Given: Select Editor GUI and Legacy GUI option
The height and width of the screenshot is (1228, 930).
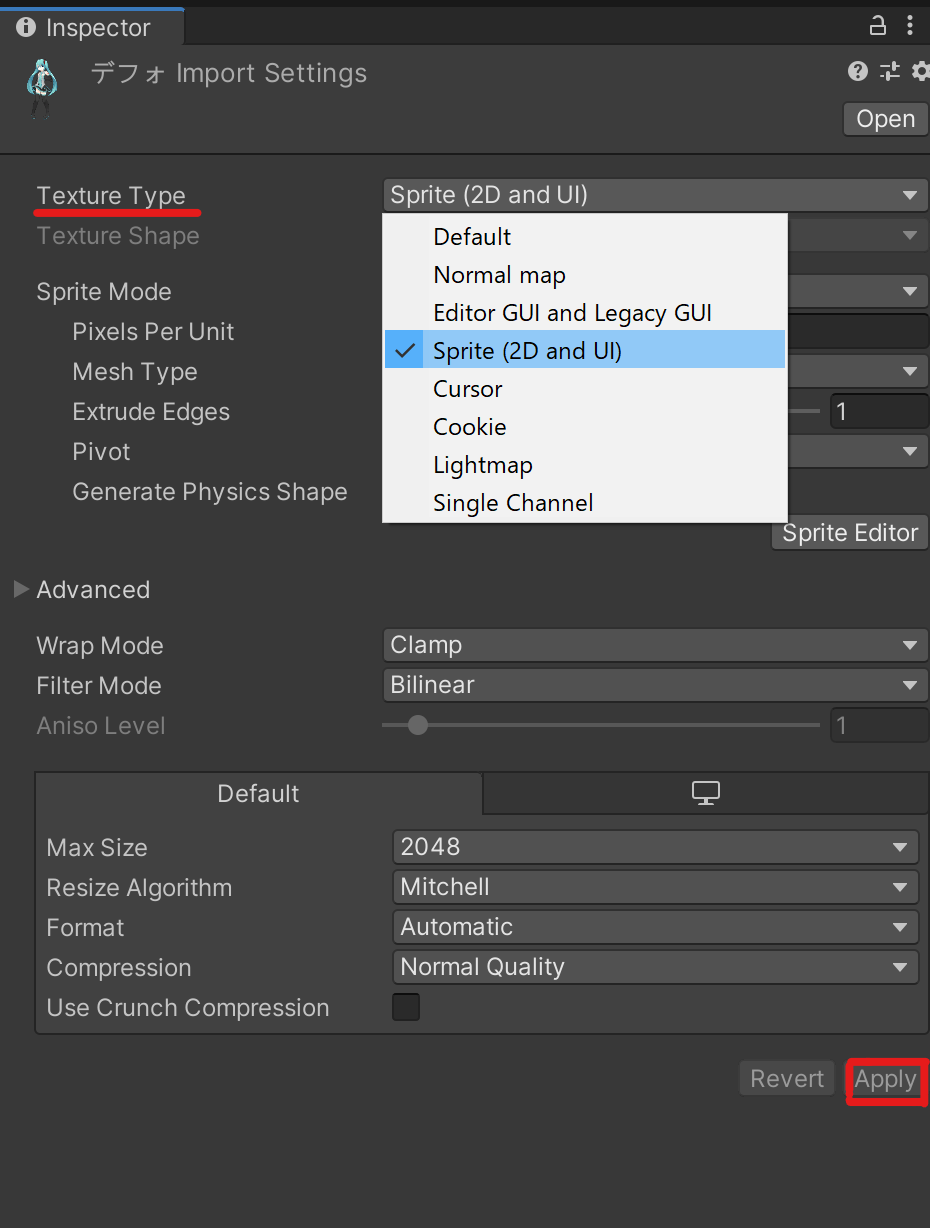Looking at the screenshot, I should click(585, 313).
